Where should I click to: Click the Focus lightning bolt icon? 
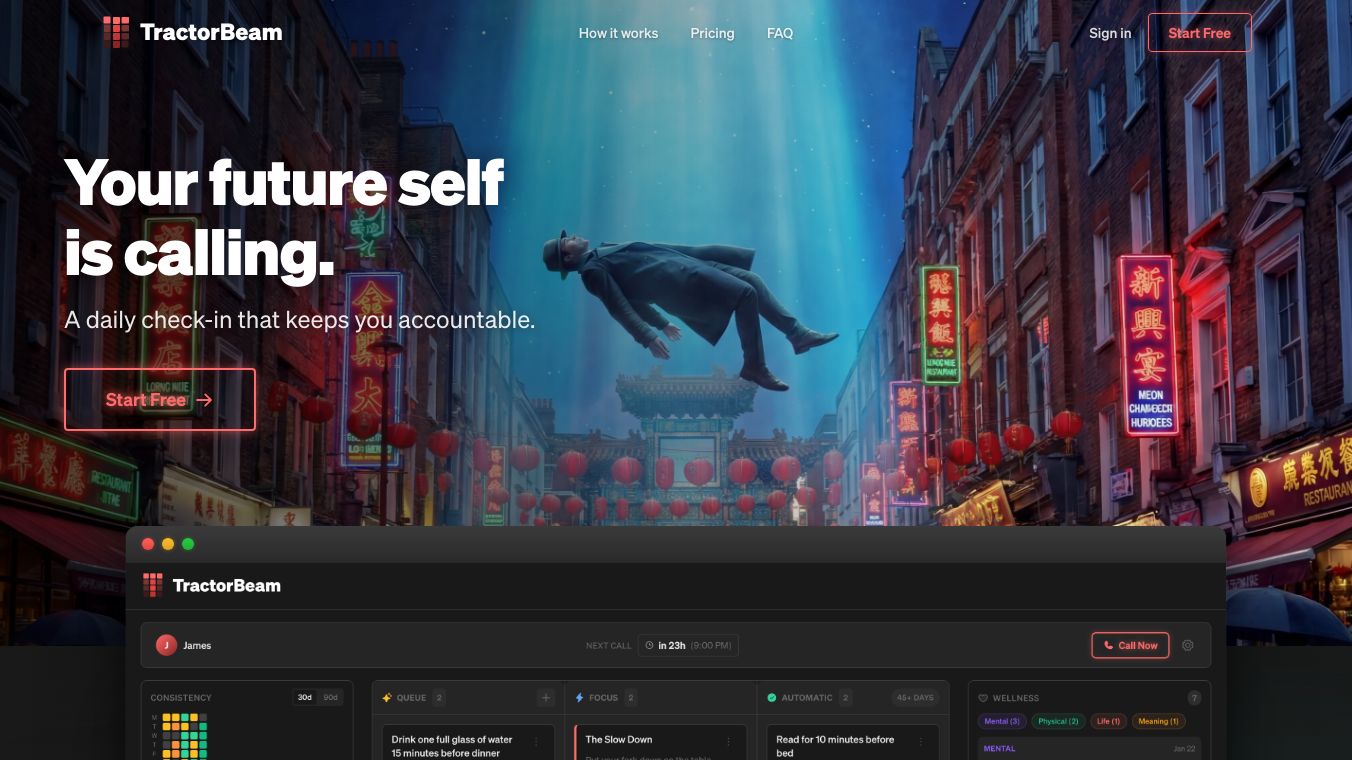[580, 698]
